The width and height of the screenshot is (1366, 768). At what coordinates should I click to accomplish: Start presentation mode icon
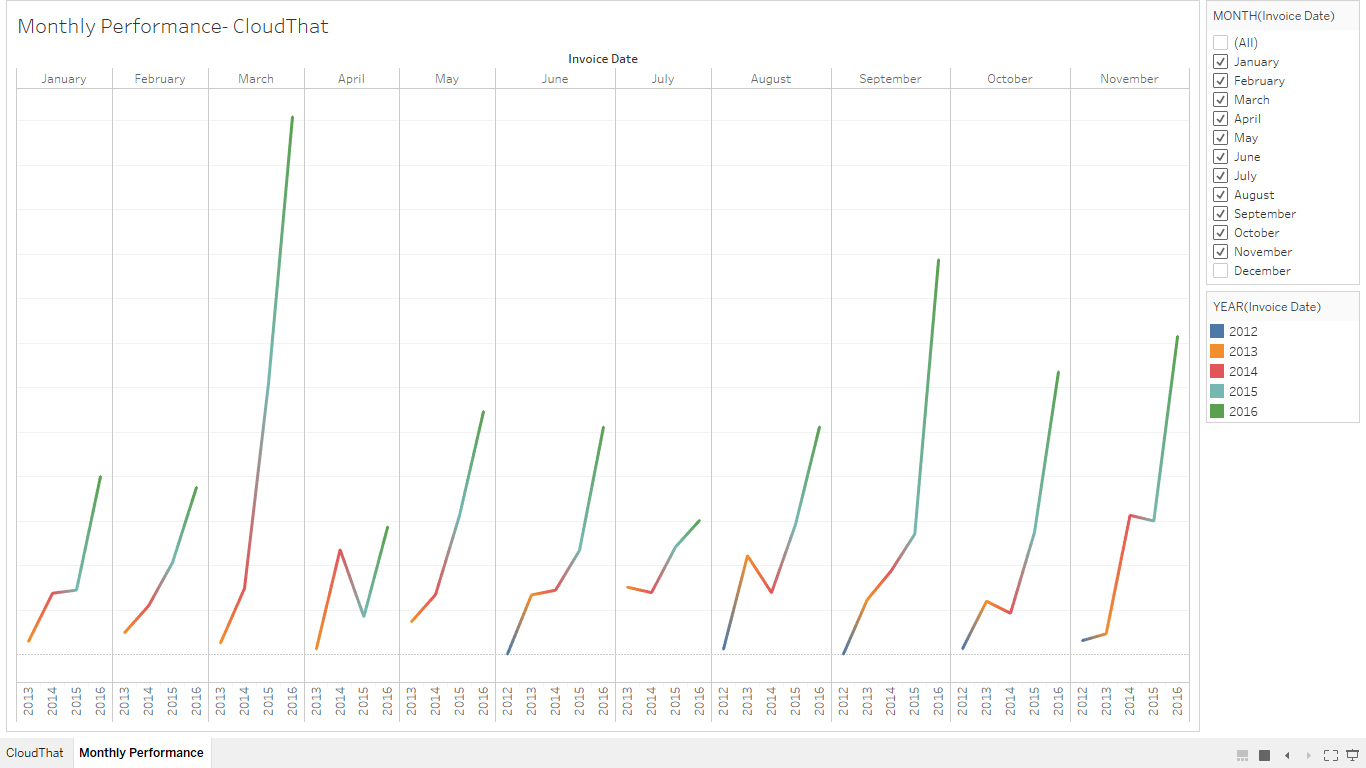pos(1353,755)
